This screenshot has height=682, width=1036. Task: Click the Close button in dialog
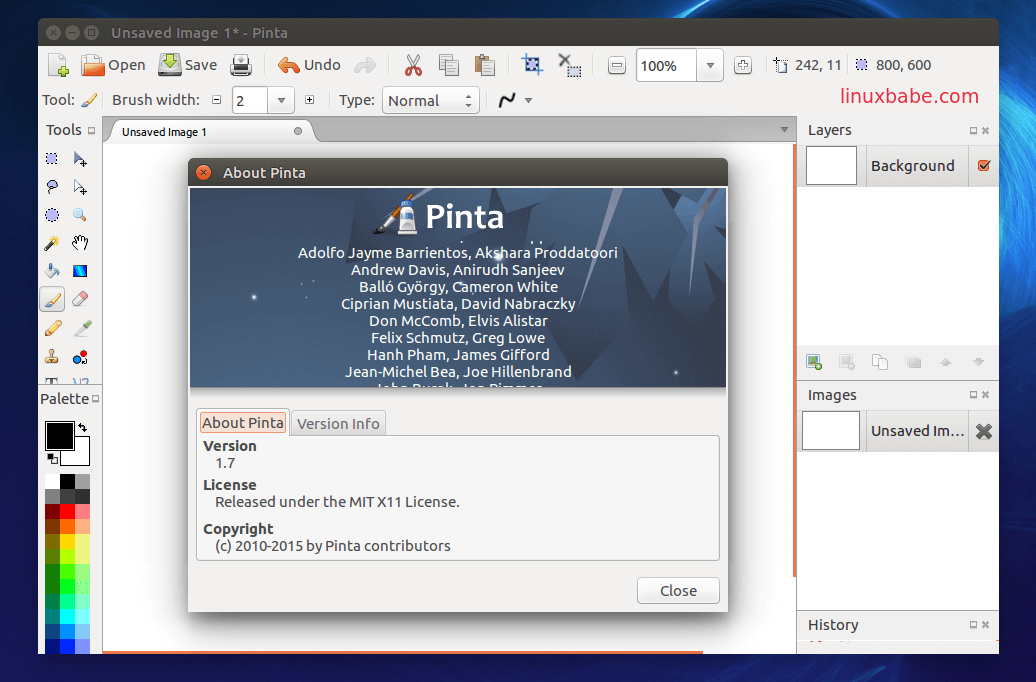pyautogui.click(x=678, y=591)
